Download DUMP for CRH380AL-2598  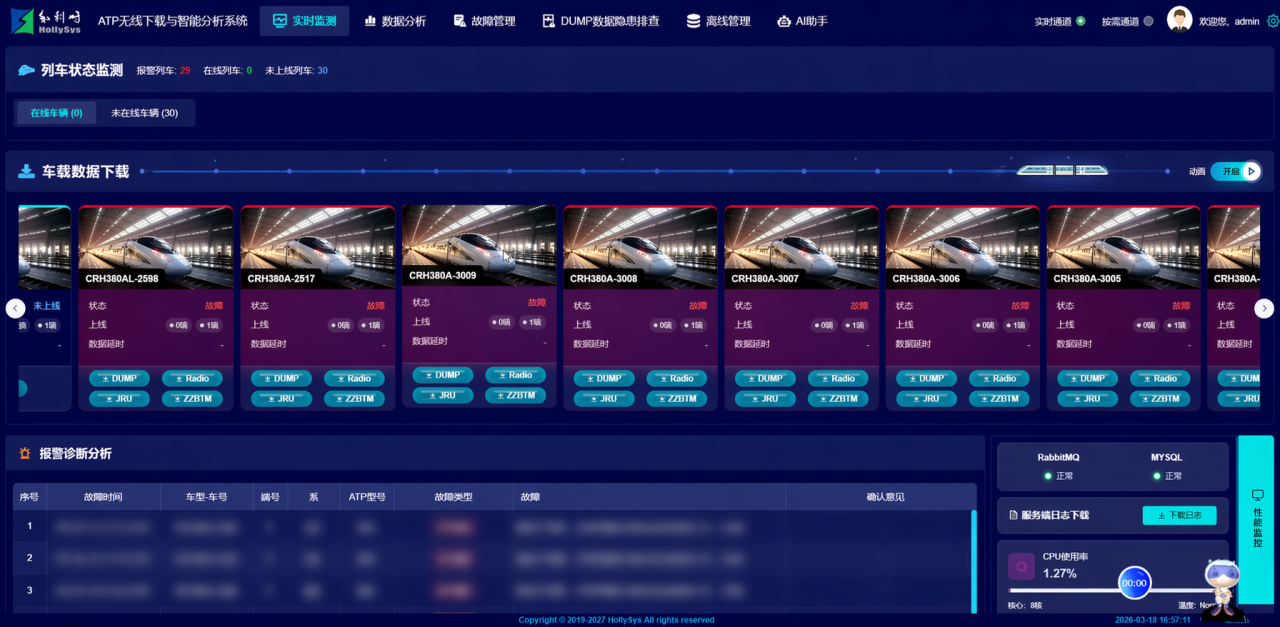pos(119,379)
